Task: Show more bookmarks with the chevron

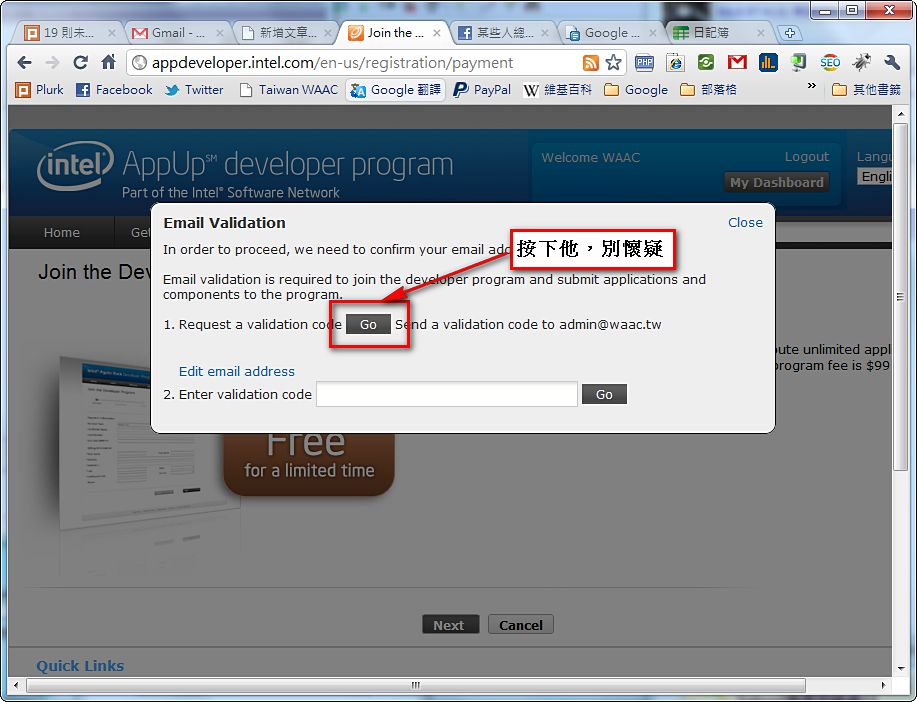Action: click(811, 86)
